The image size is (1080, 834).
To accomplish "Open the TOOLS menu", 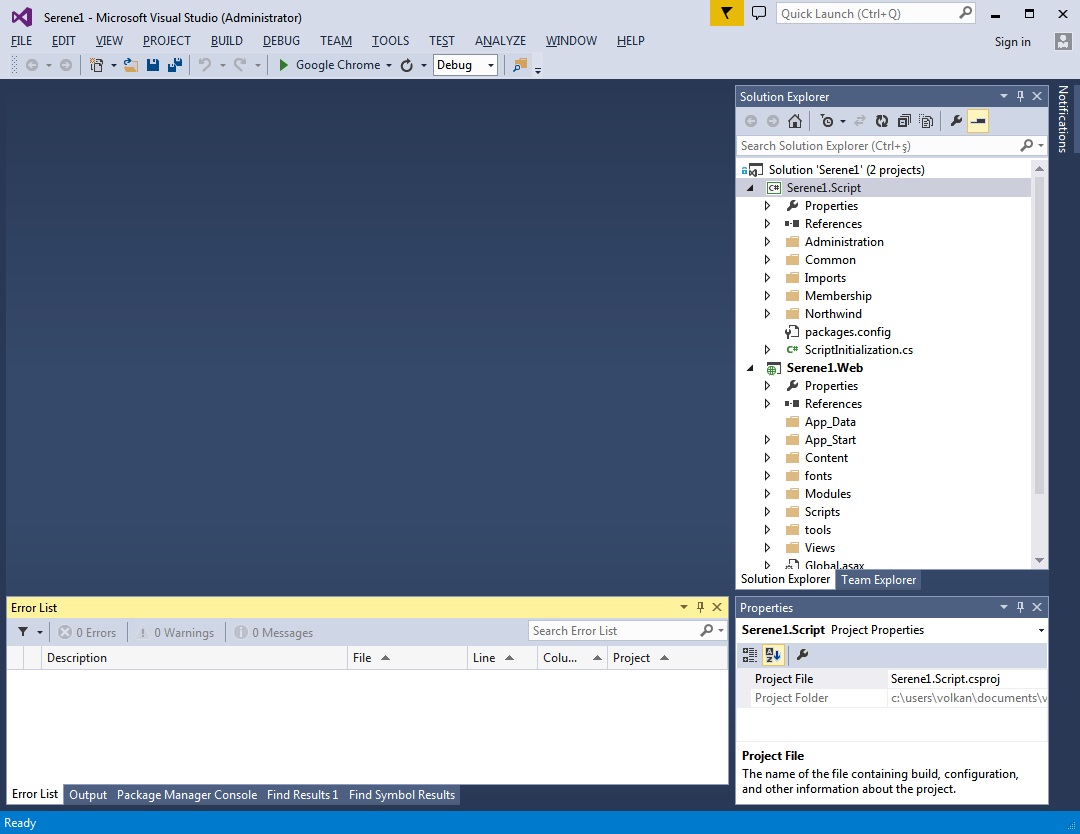I will [x=391, y=41].
